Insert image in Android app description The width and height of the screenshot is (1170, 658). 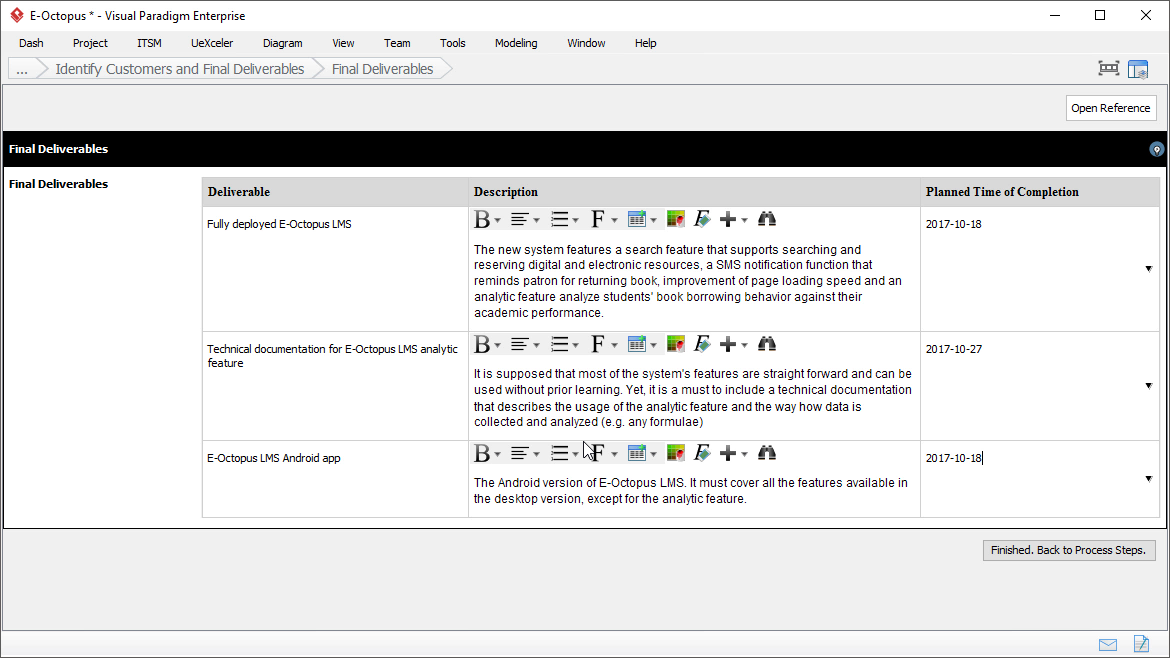tap(676, 453)
